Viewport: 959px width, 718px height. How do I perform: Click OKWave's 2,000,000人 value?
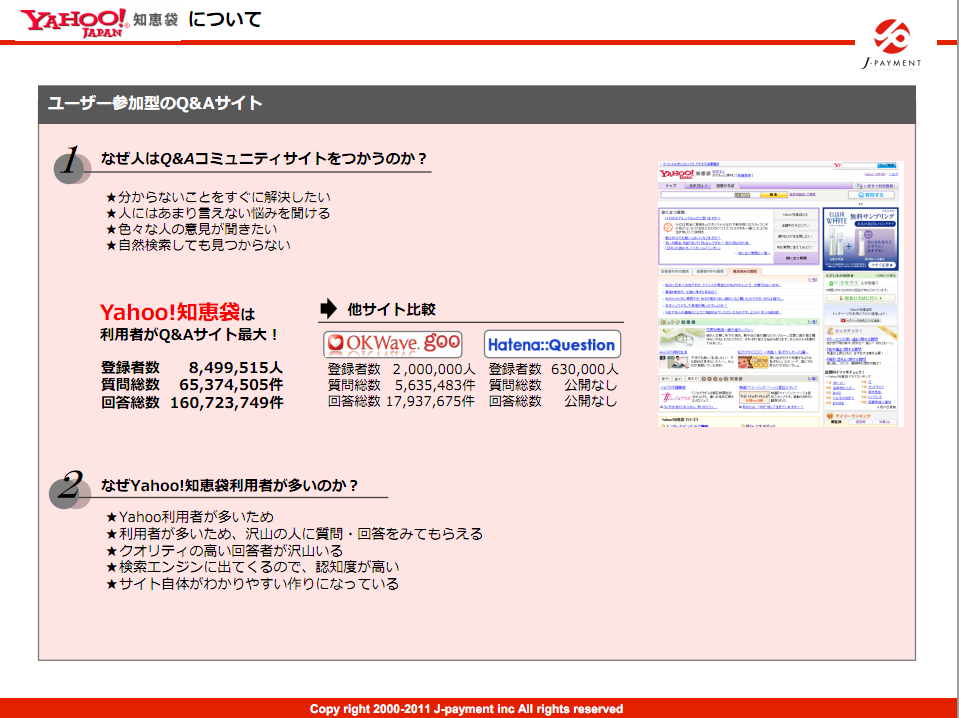click(x=434, y=369)
